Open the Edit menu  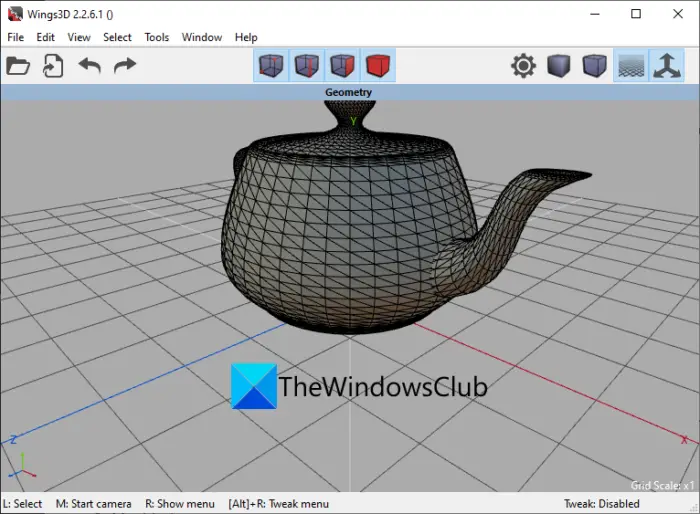(x=46, y=37)
